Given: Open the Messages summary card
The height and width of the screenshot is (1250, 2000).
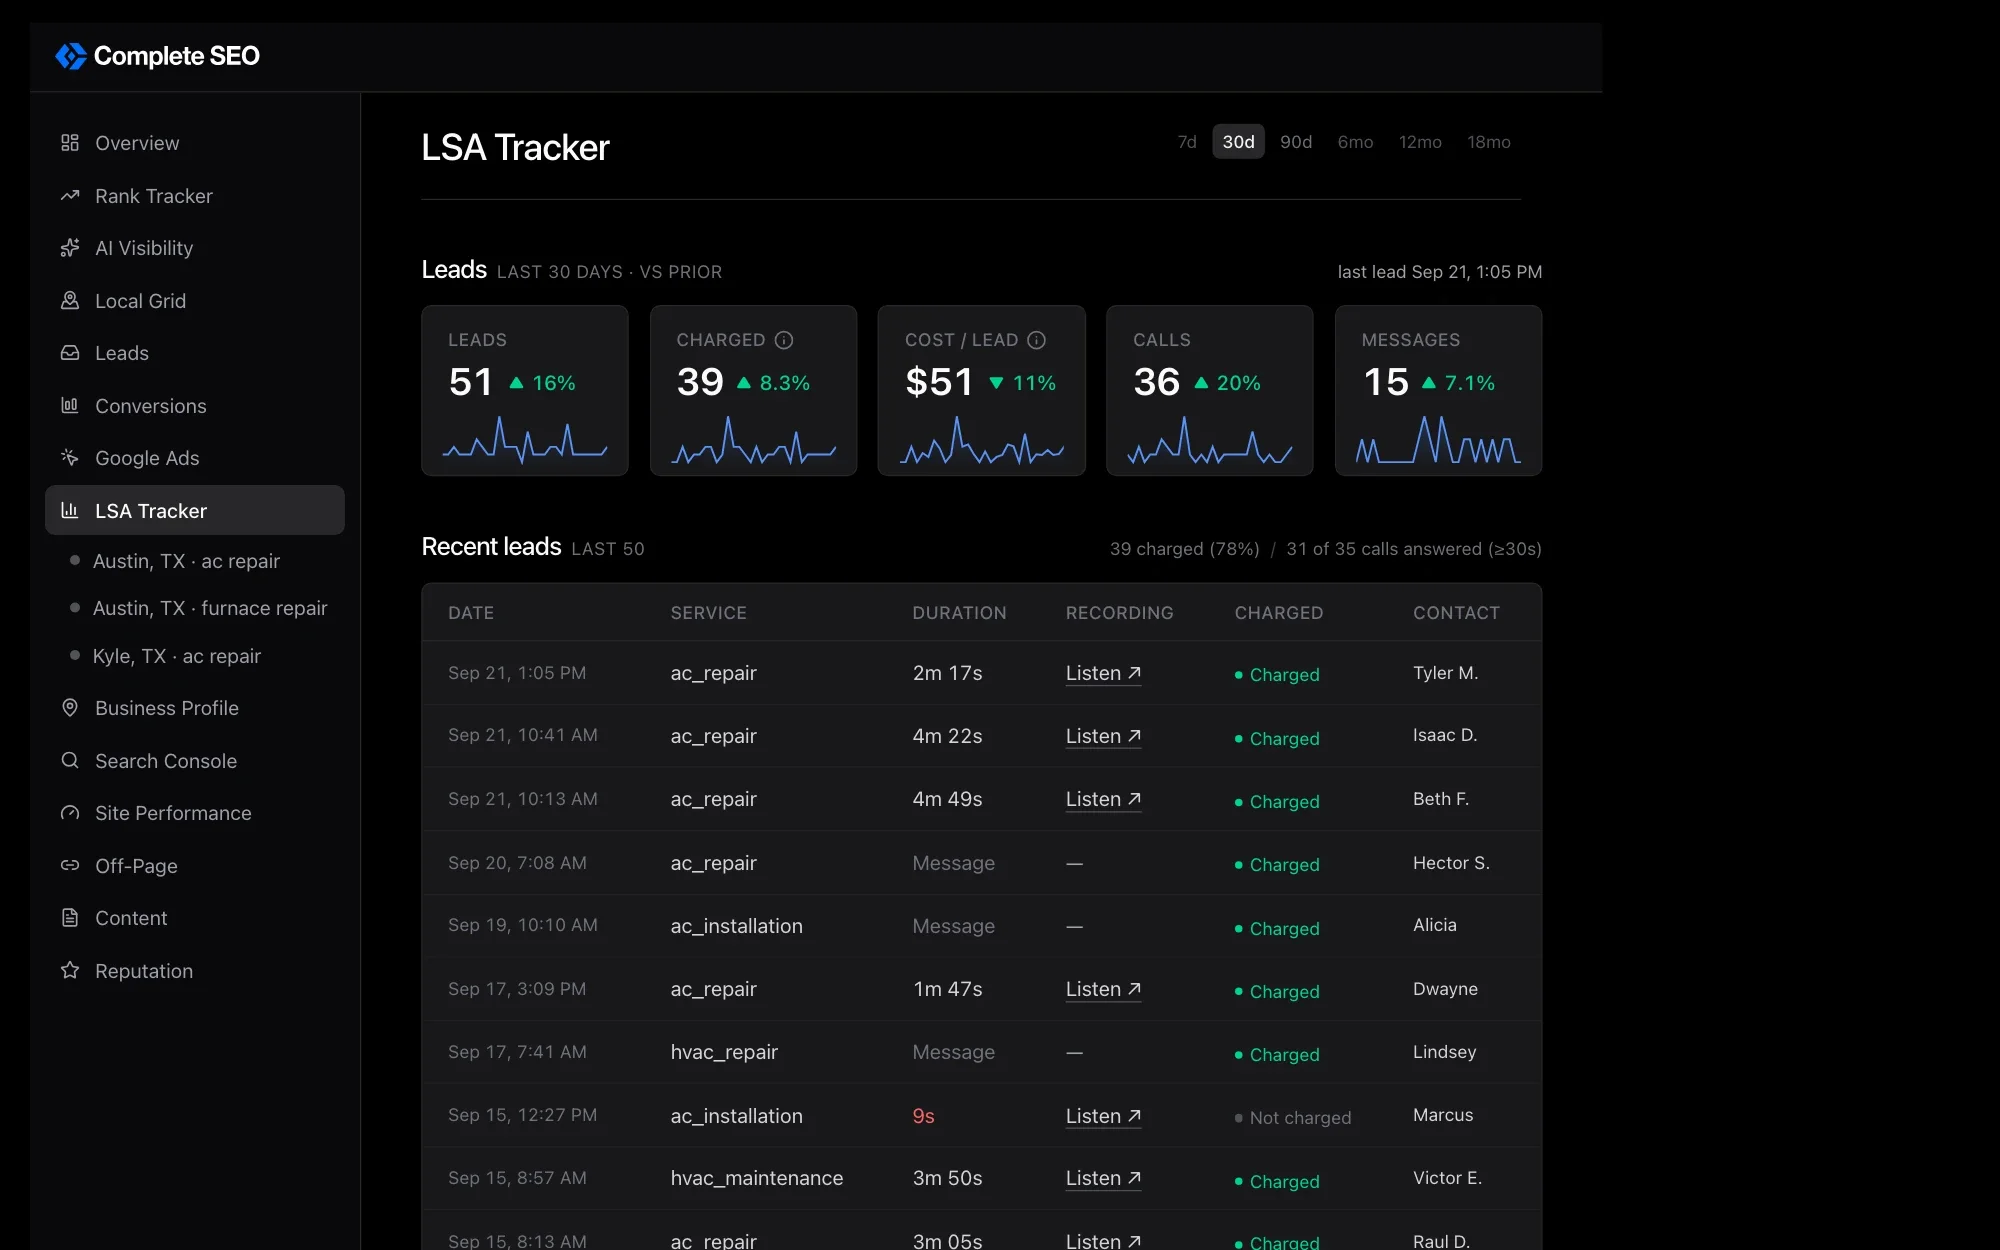Looking at the screenshot, I should coord(1438,390).
